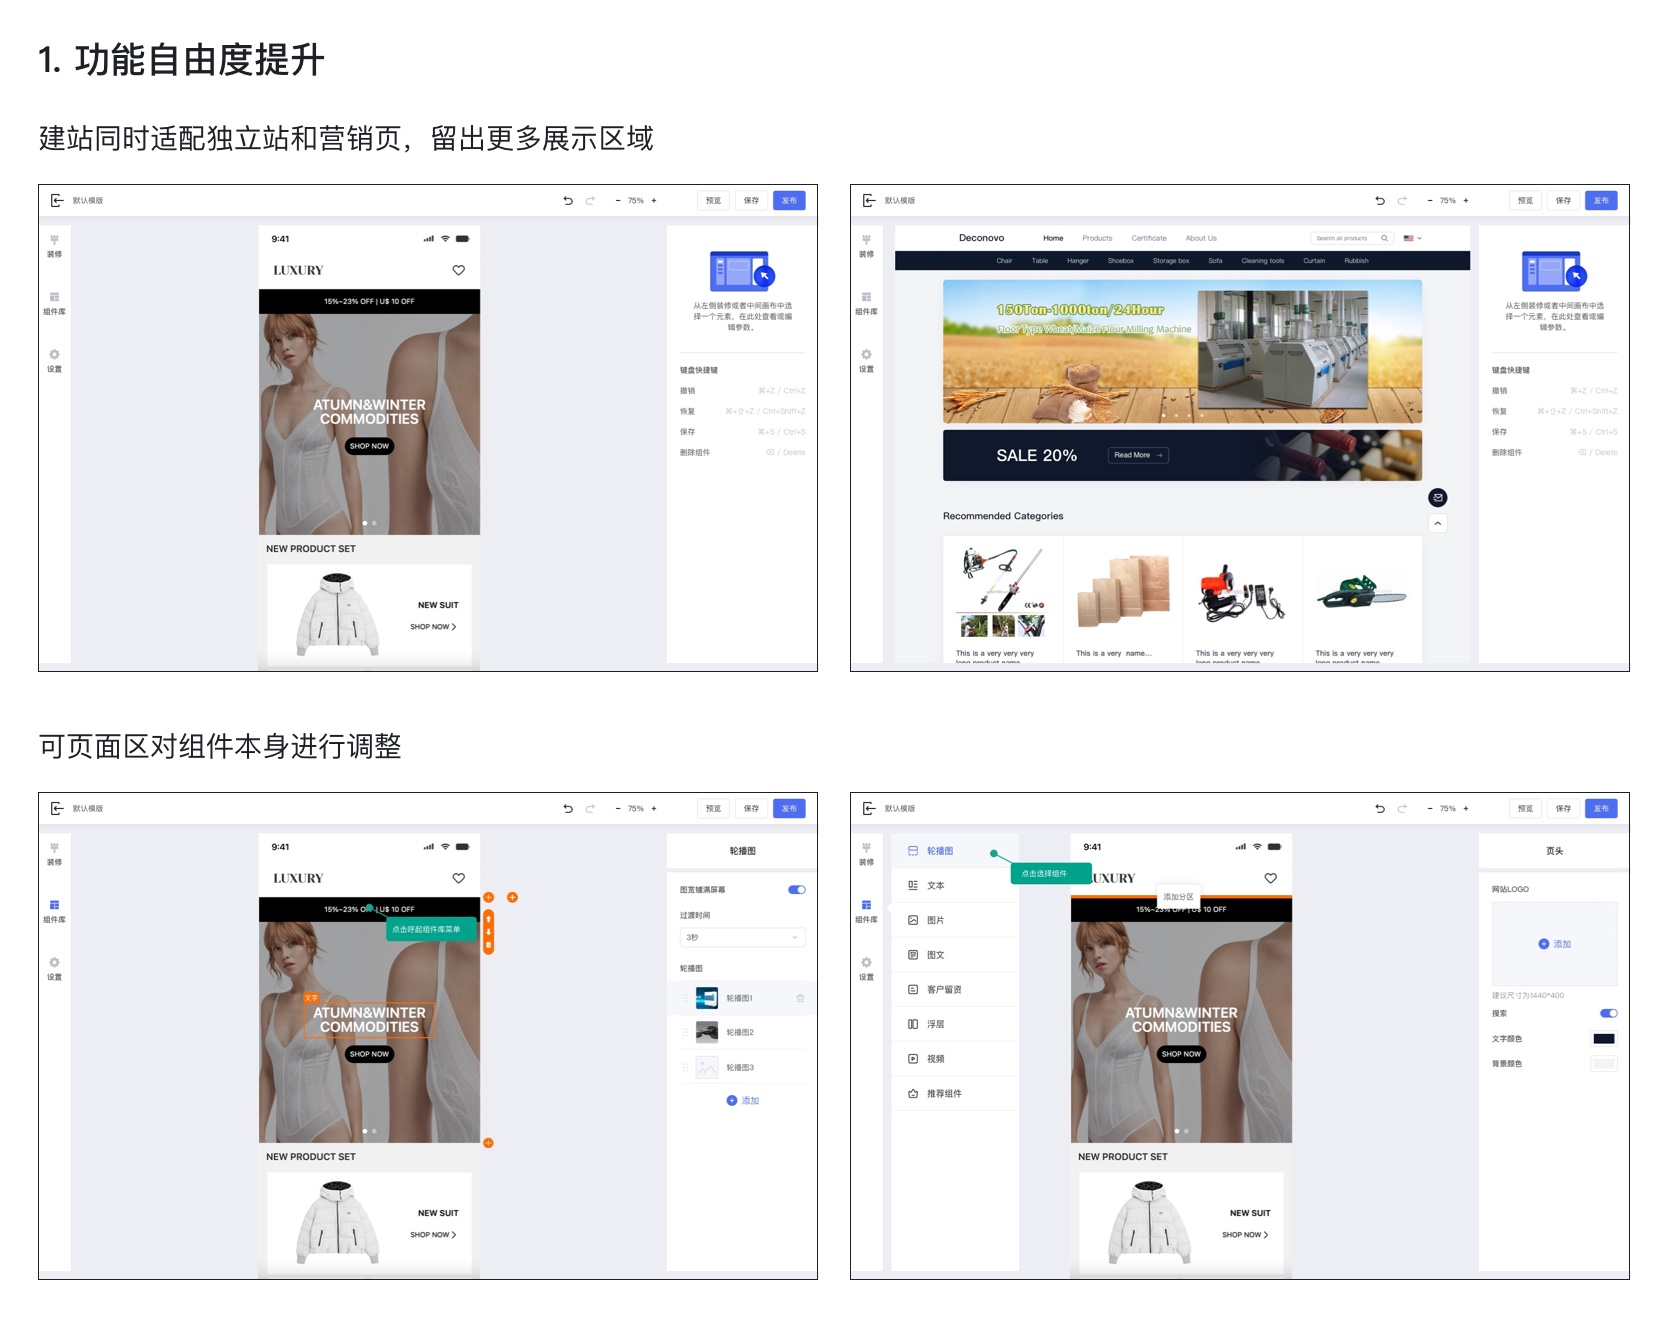Select Storage box in the dark category bar
Image resolution: width=1666 pixels, height=1320 pixels.
coord(1170,261)
